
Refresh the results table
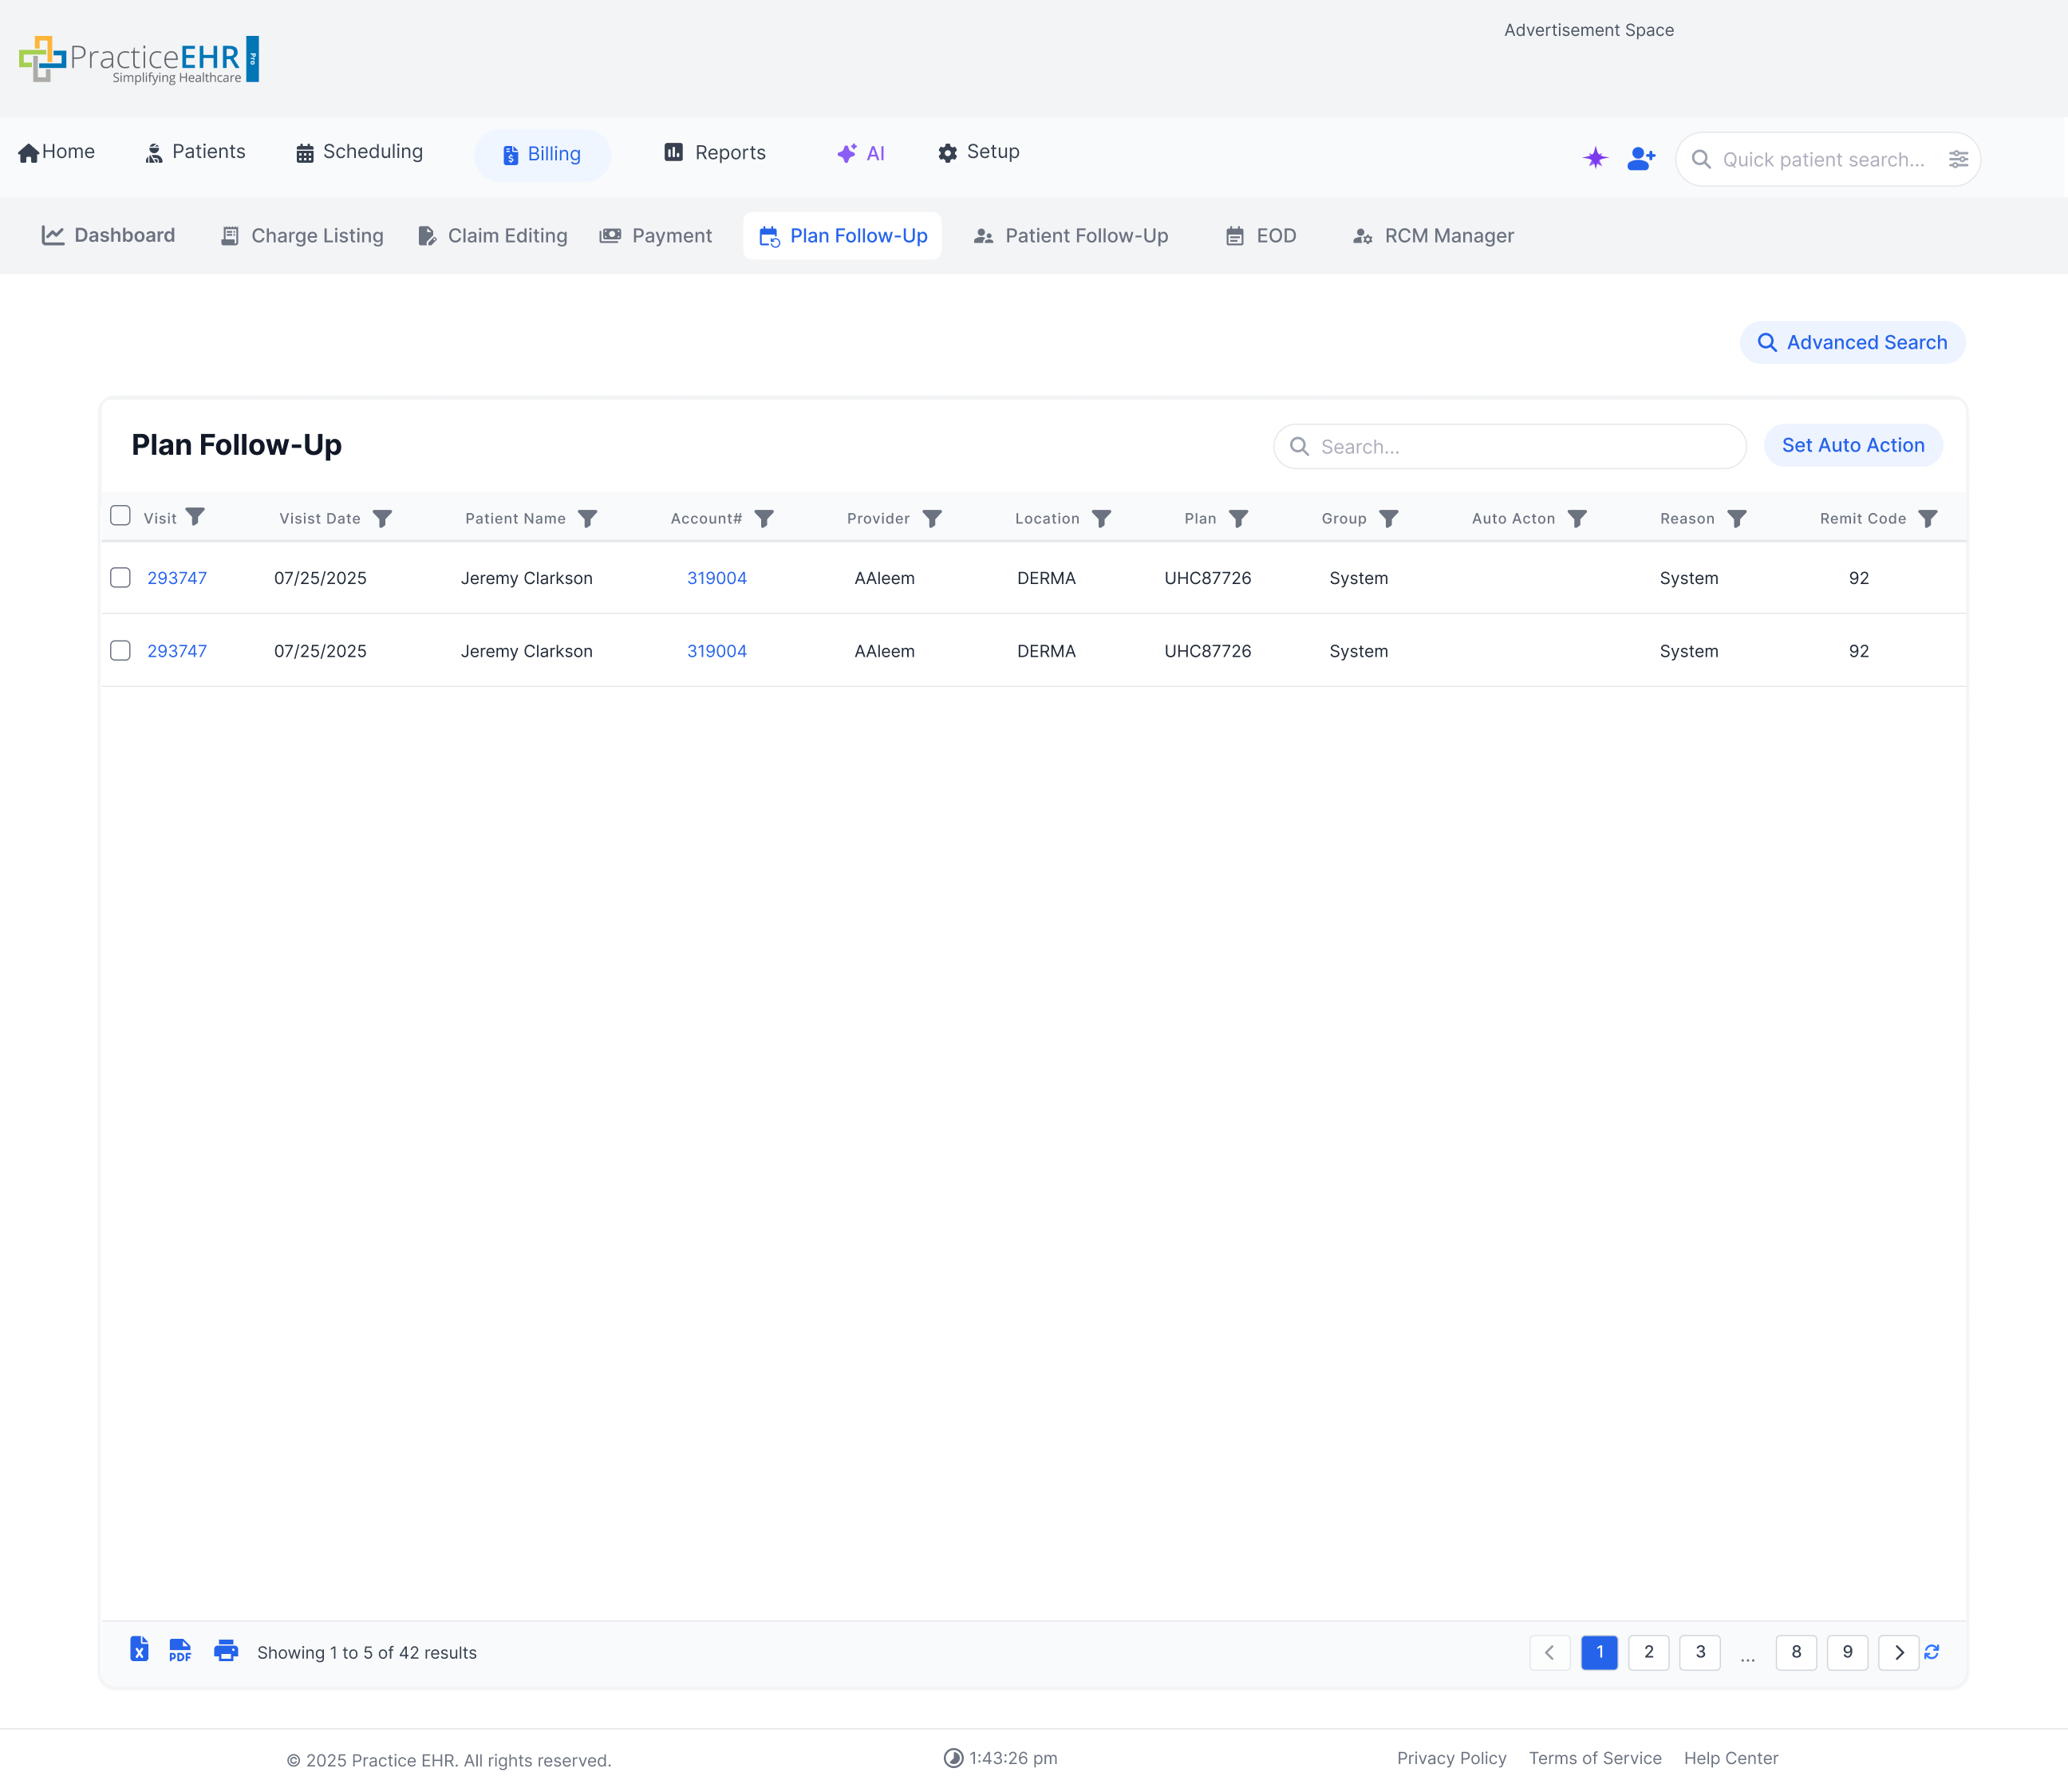(x=1932, y=1652)
